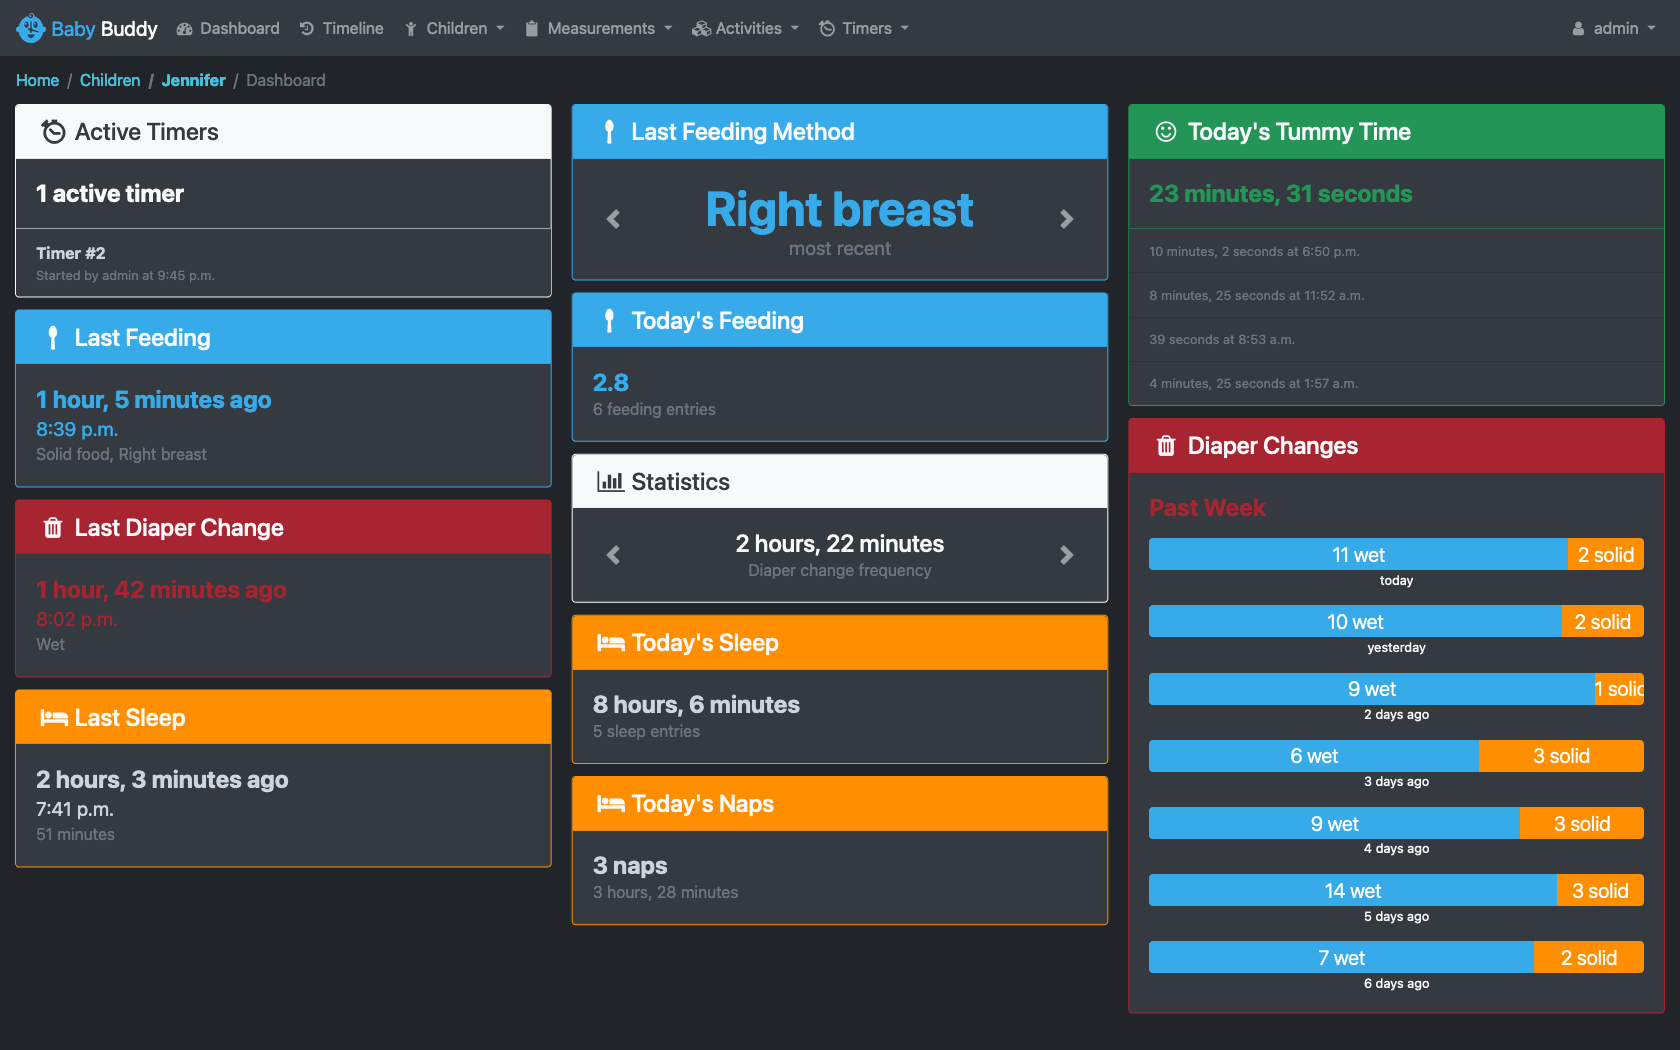The width and height of the screenshot is (1680, 1050).
Task: Click the Active Timers clock icon
Action: click(x=53, y=132)
